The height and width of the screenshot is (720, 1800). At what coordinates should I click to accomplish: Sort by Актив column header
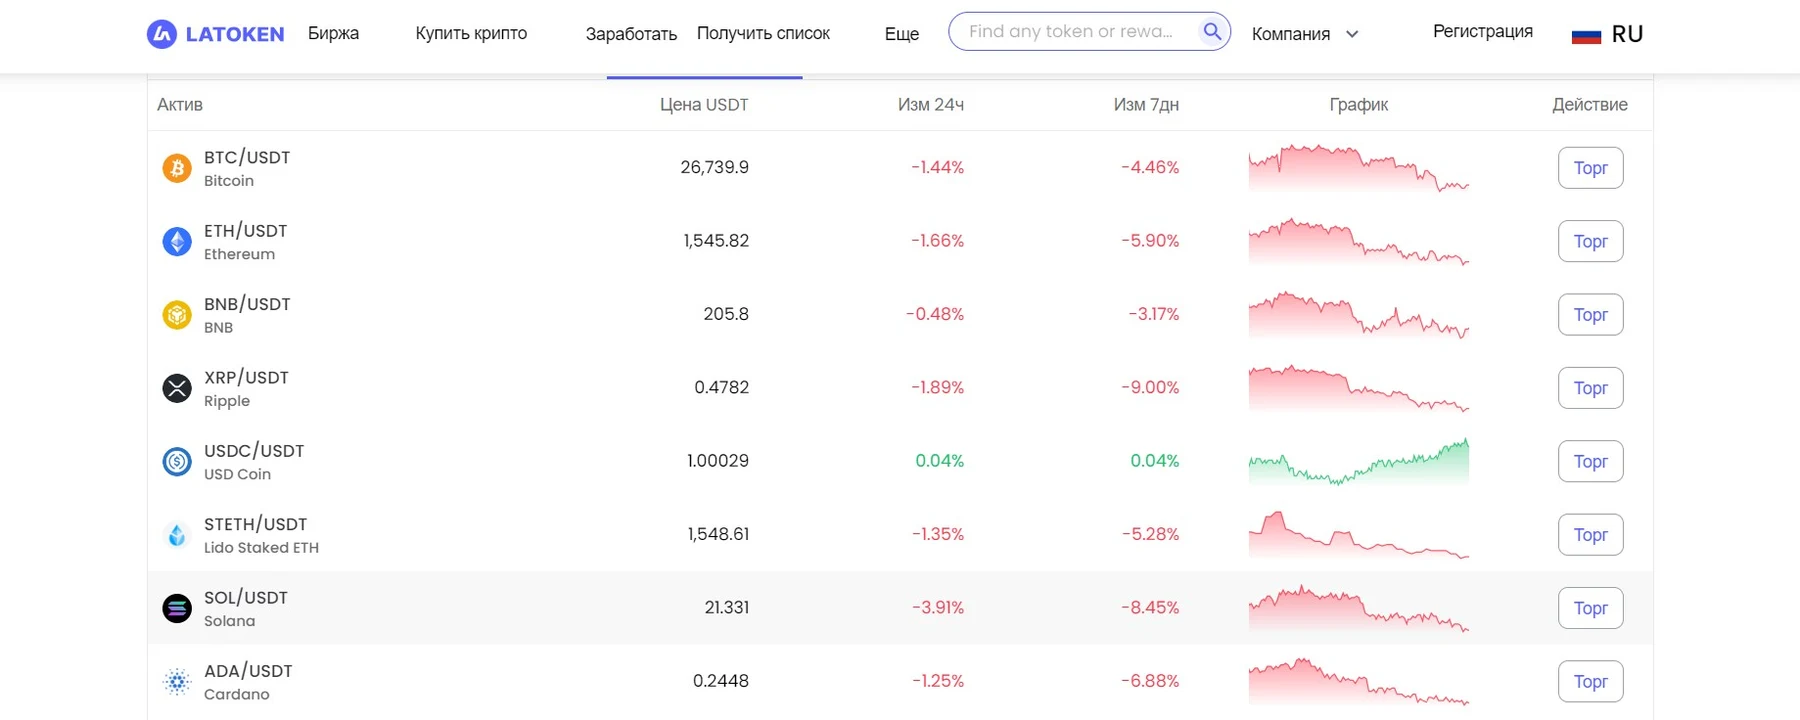pos(180,104)
